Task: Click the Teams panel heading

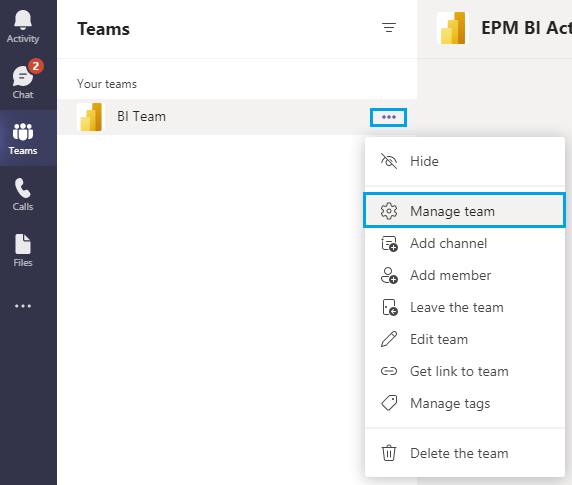Action: pyautogui.click(x=104, y=29)
